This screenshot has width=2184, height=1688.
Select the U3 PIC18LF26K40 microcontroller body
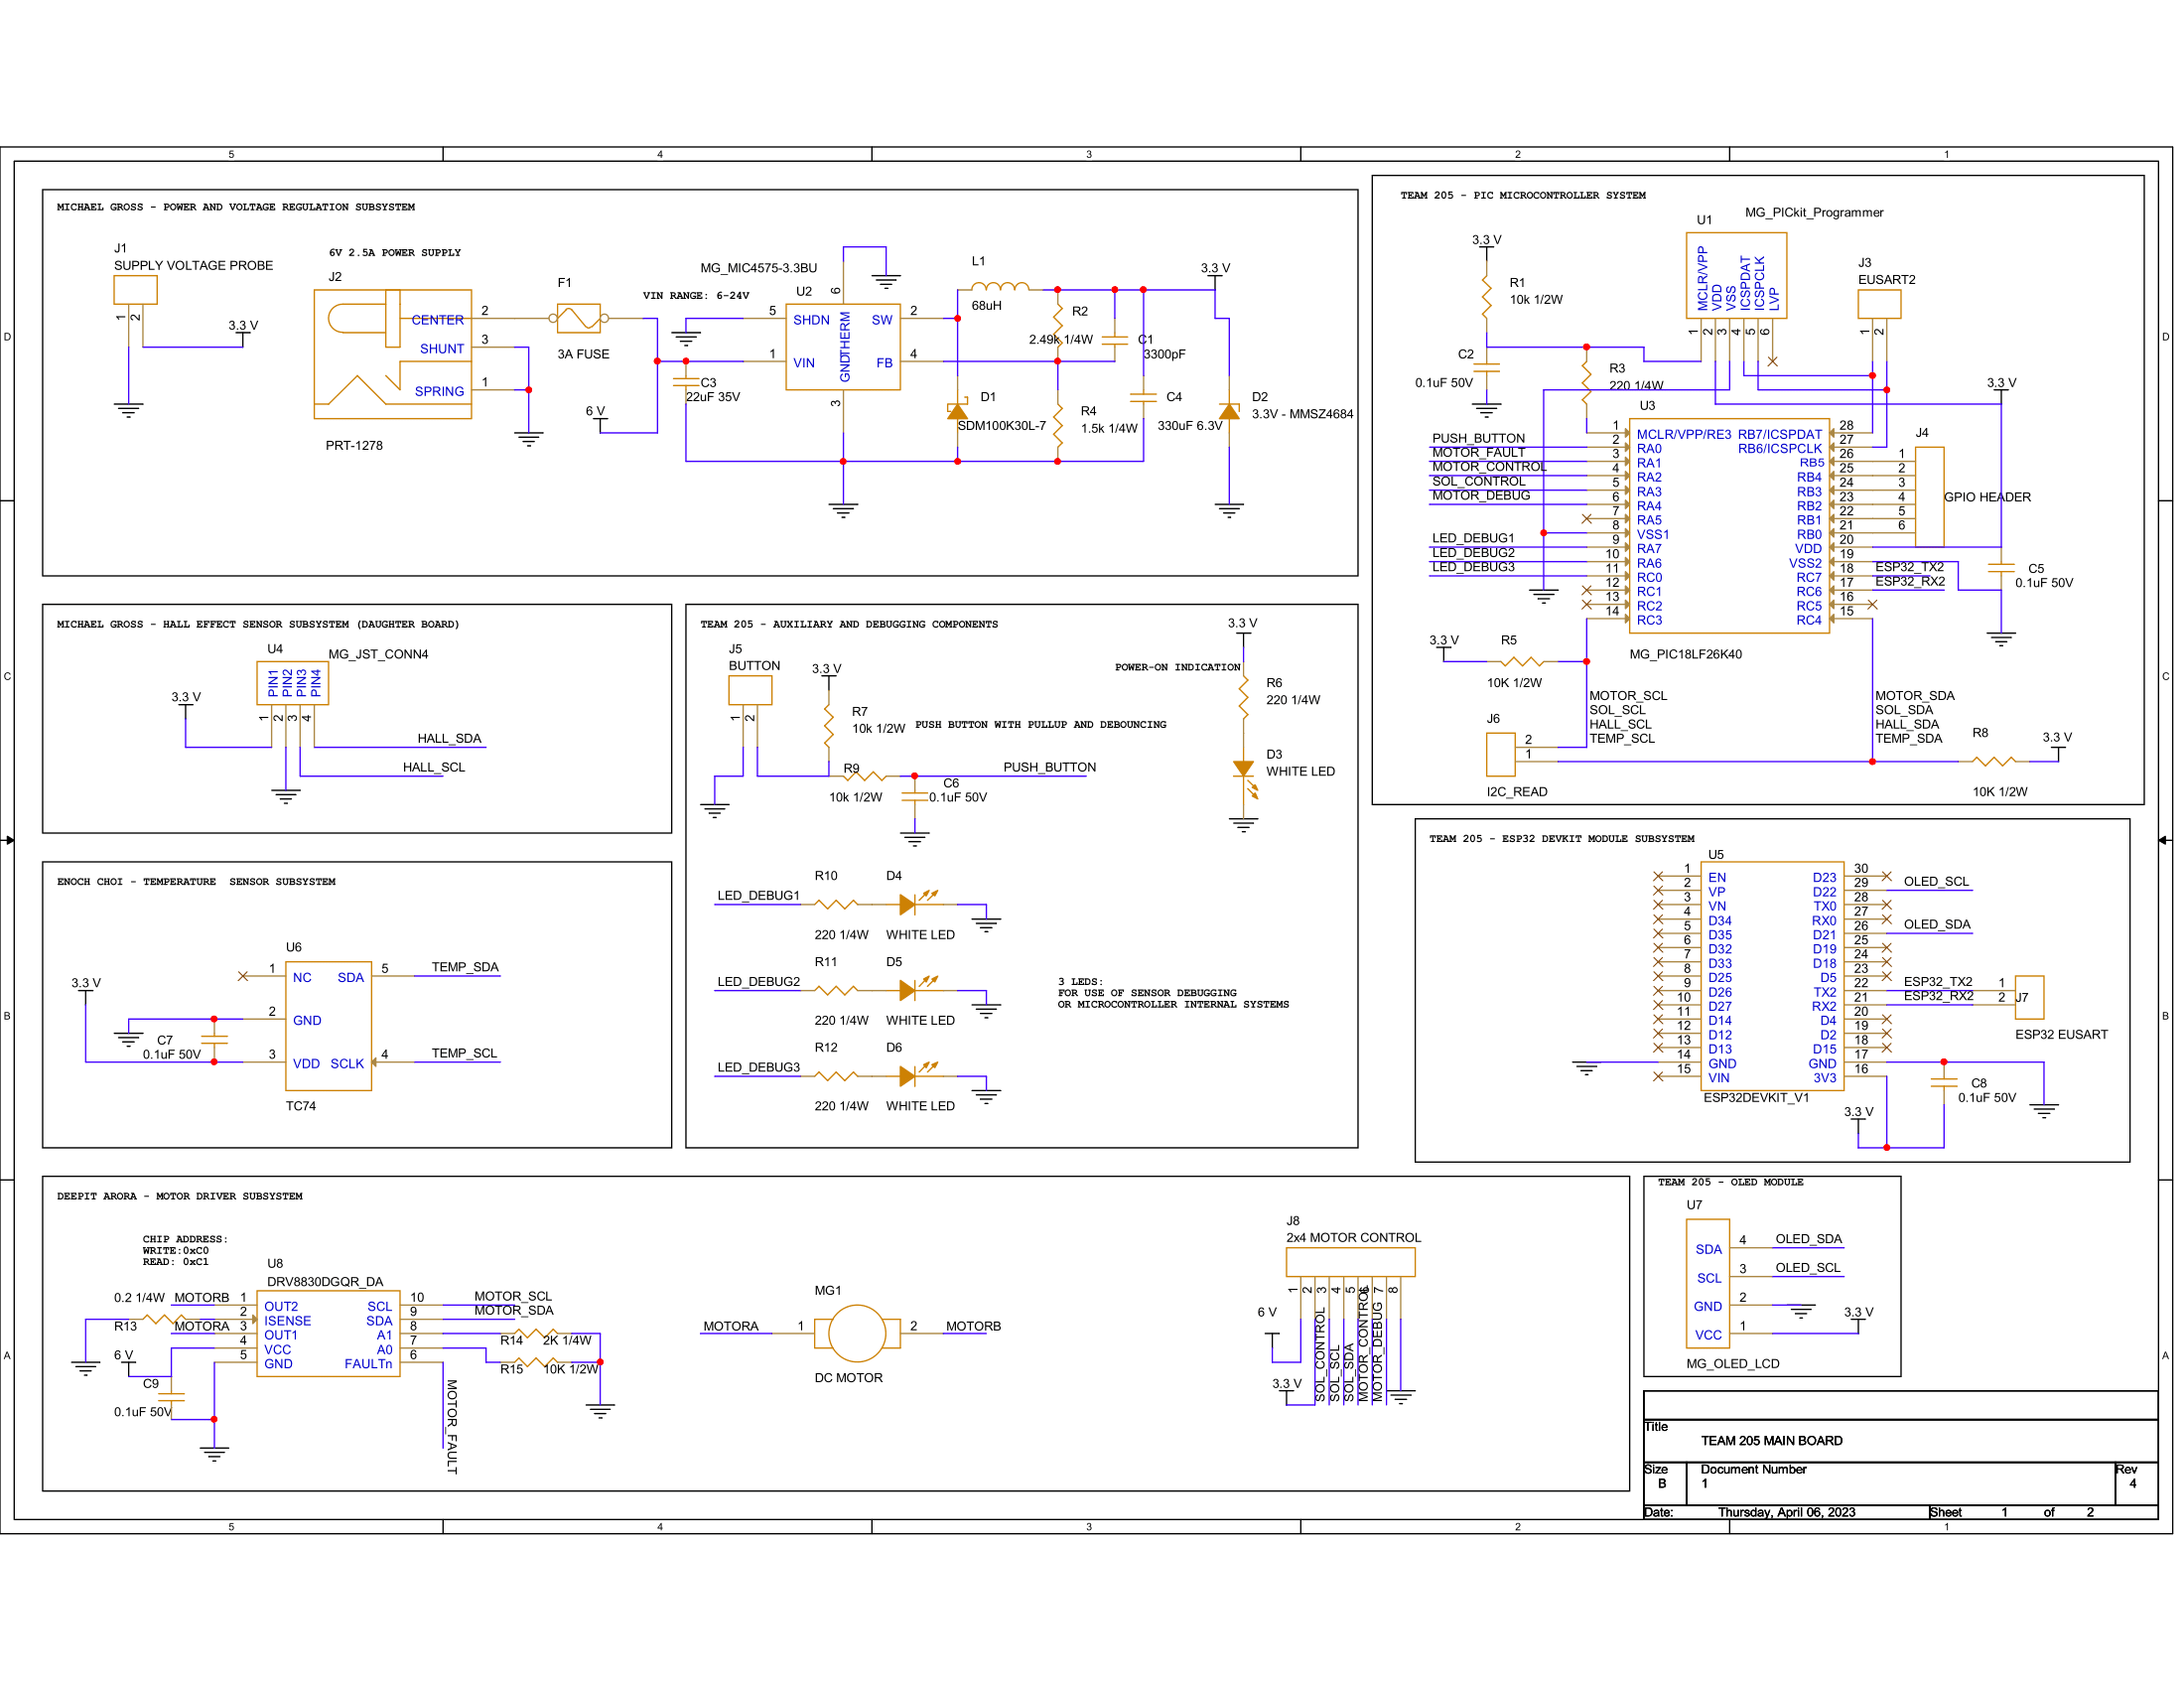coord(1729,526)
